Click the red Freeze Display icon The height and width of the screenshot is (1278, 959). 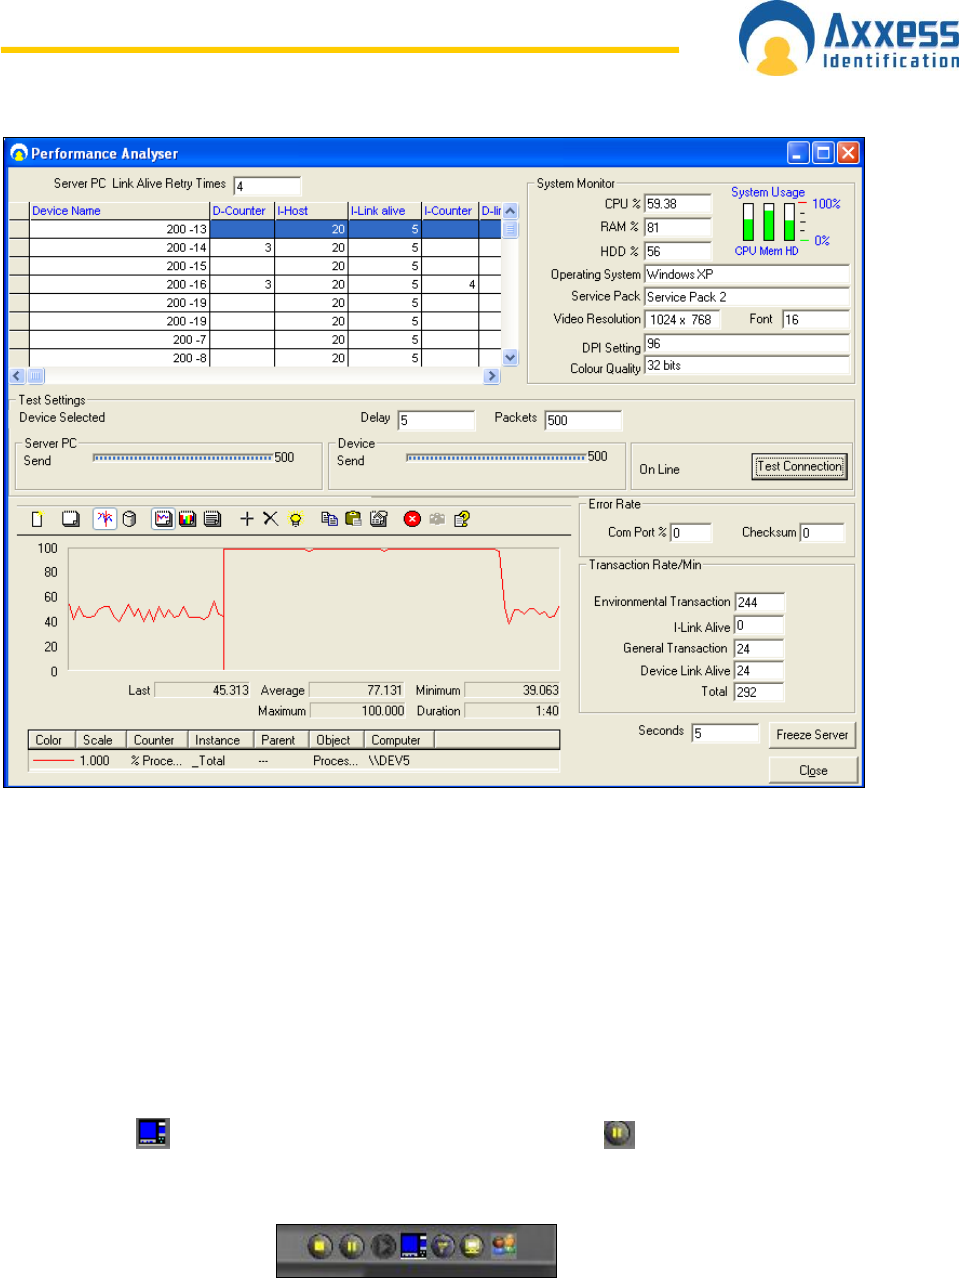click(412, 519)
